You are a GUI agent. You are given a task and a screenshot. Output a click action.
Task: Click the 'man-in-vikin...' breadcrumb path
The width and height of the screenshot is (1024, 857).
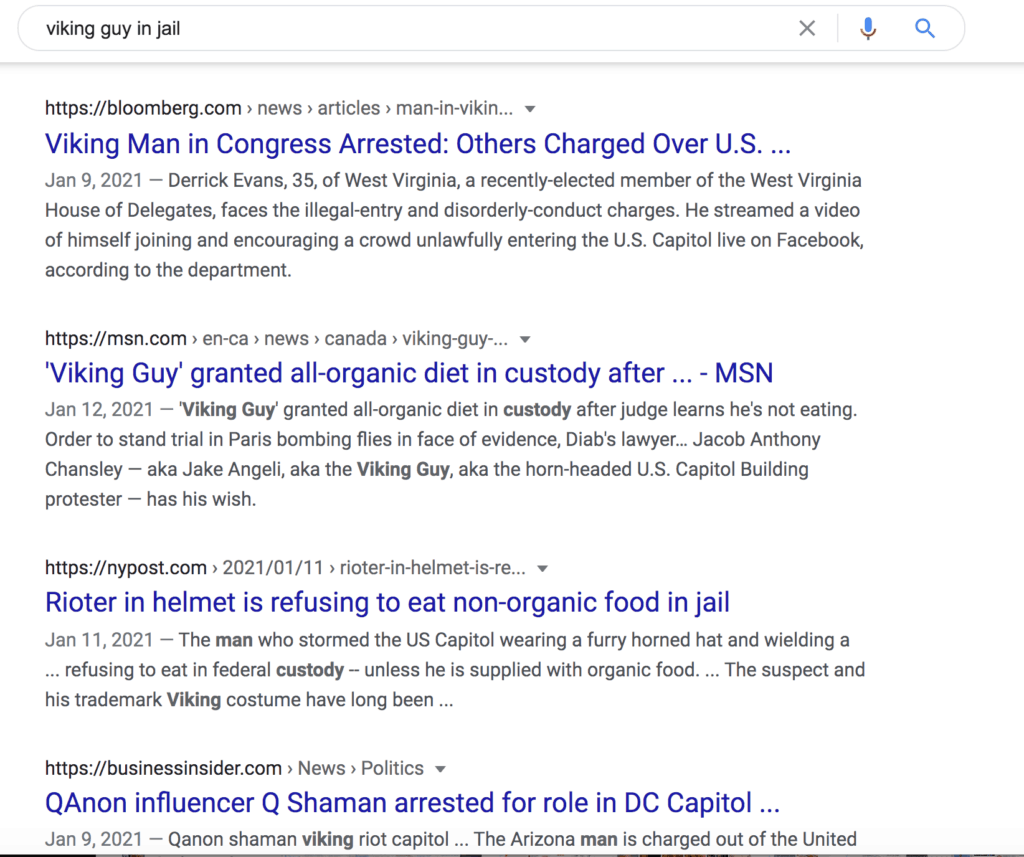(454, 108)
